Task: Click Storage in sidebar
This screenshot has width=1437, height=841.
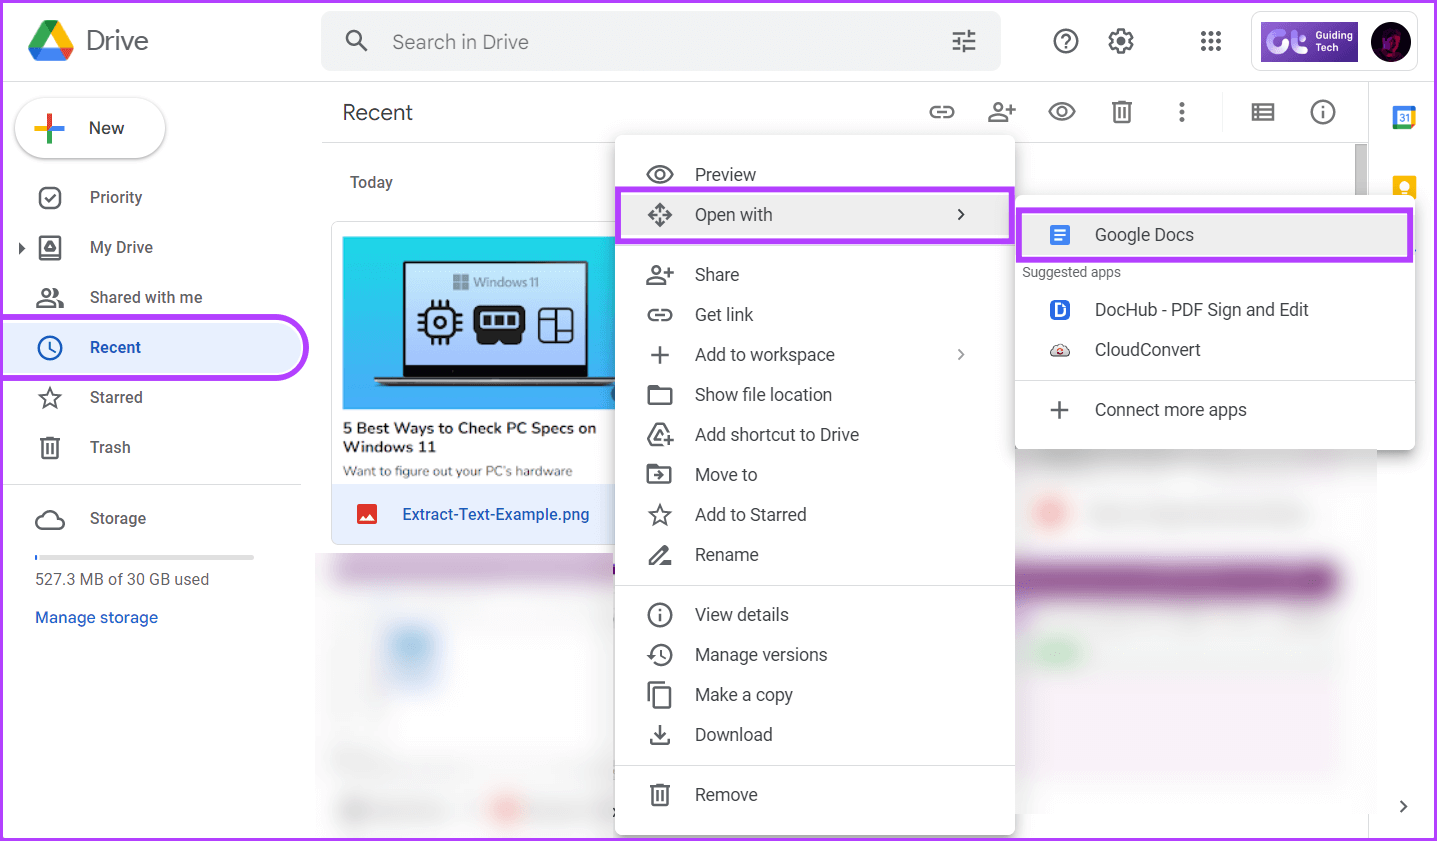Action: click(x=118, y=518)
